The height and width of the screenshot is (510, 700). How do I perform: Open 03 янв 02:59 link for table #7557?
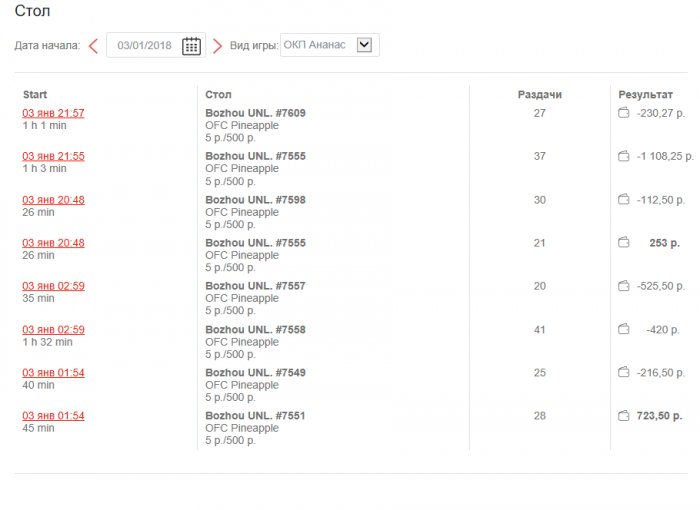click(53, 286)
